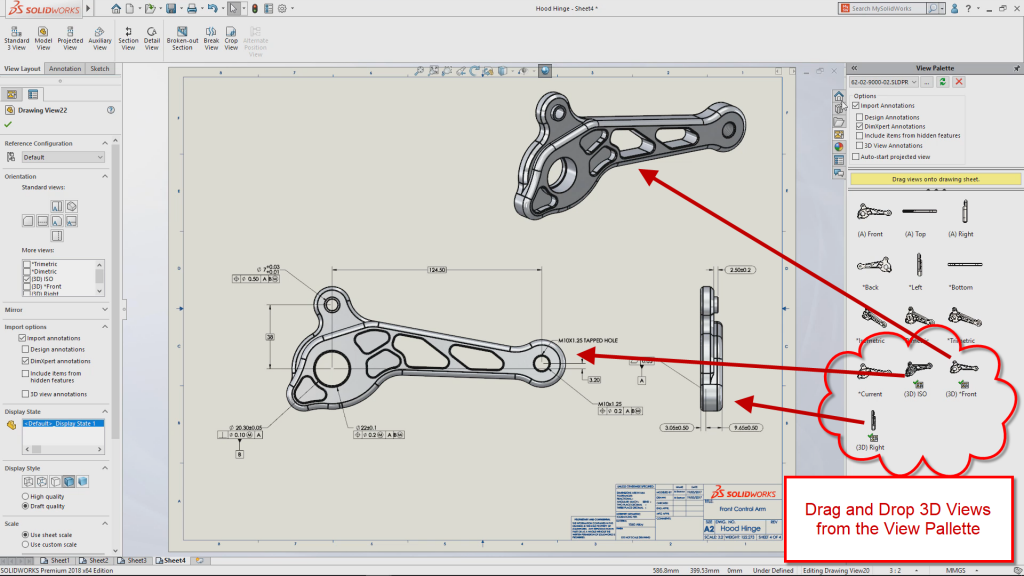
Task: Switch to Sheet3 tab
Action: (133, 560)
